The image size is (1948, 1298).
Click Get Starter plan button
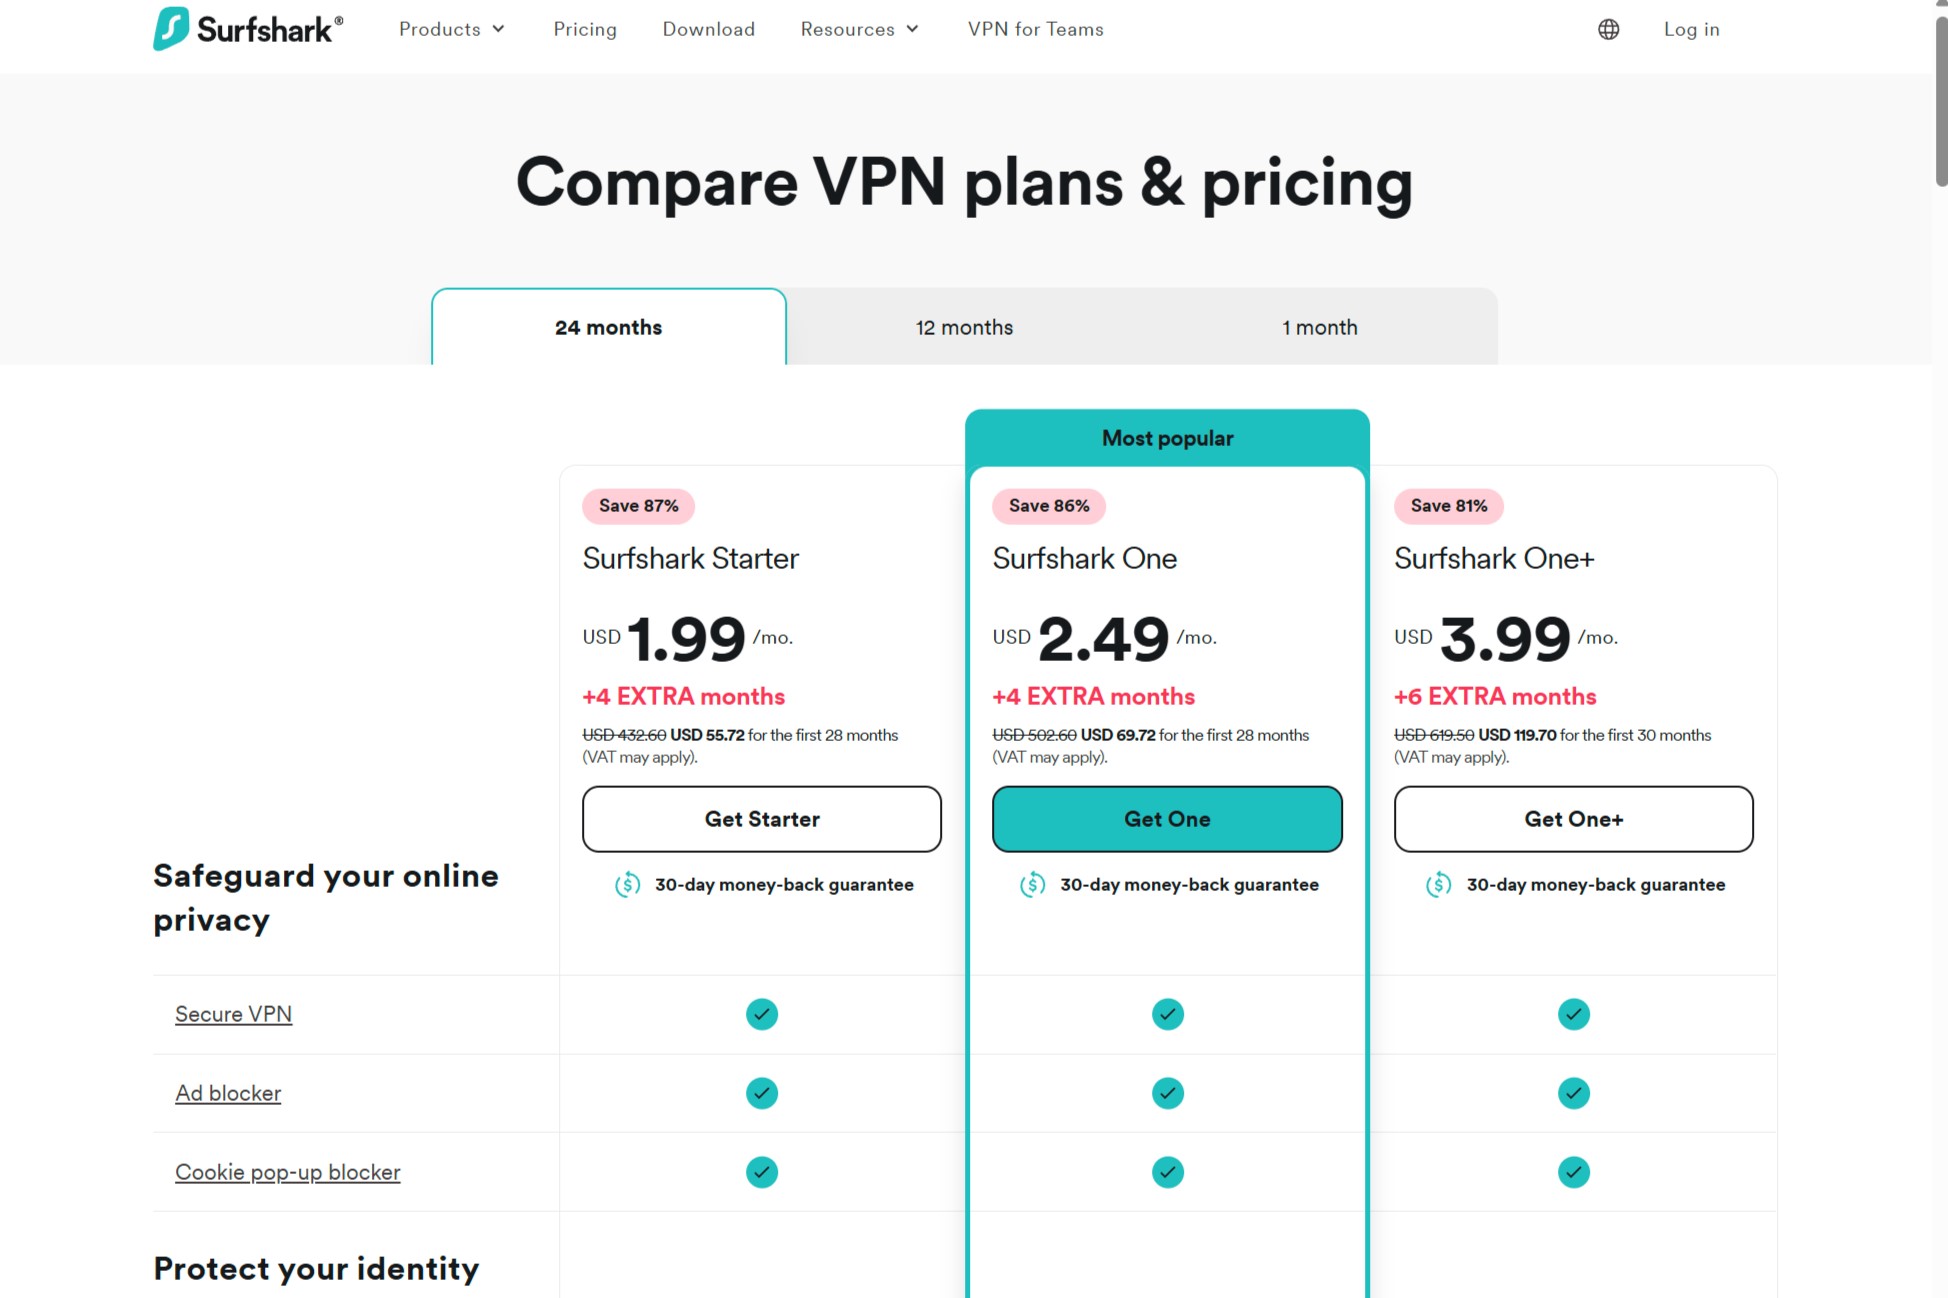762,818
